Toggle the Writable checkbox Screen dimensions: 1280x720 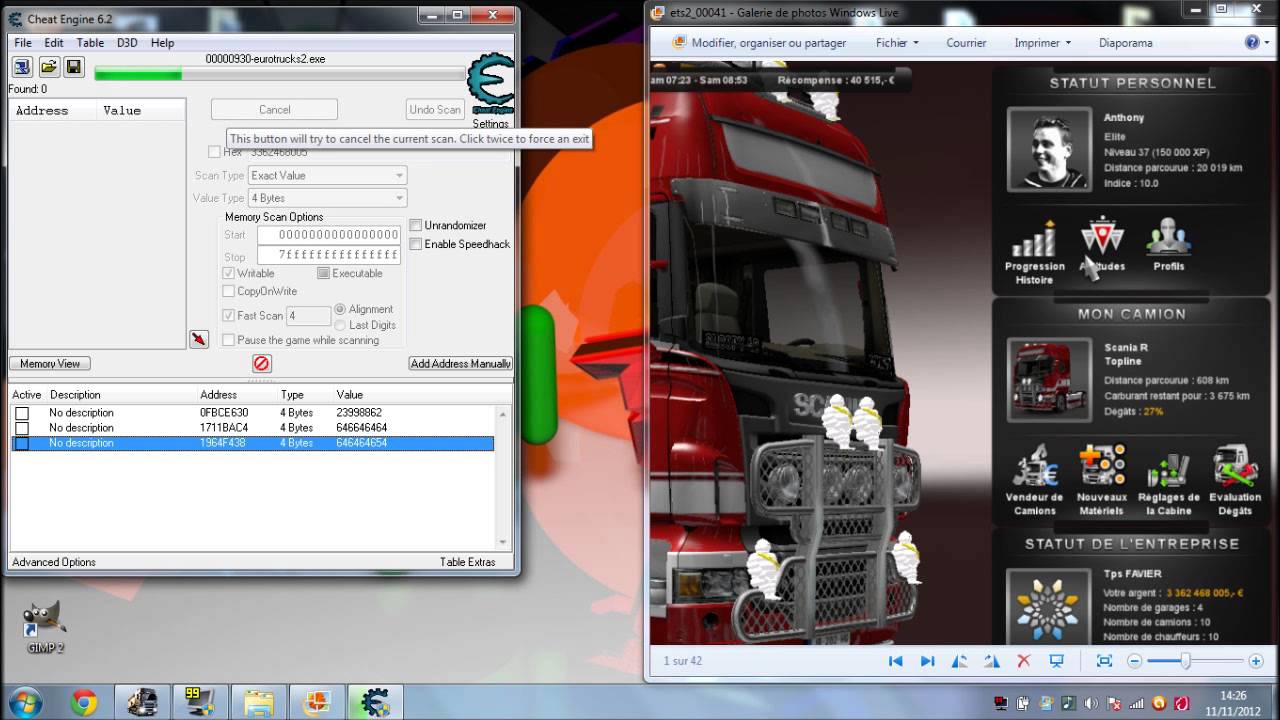tap(228, 273)
